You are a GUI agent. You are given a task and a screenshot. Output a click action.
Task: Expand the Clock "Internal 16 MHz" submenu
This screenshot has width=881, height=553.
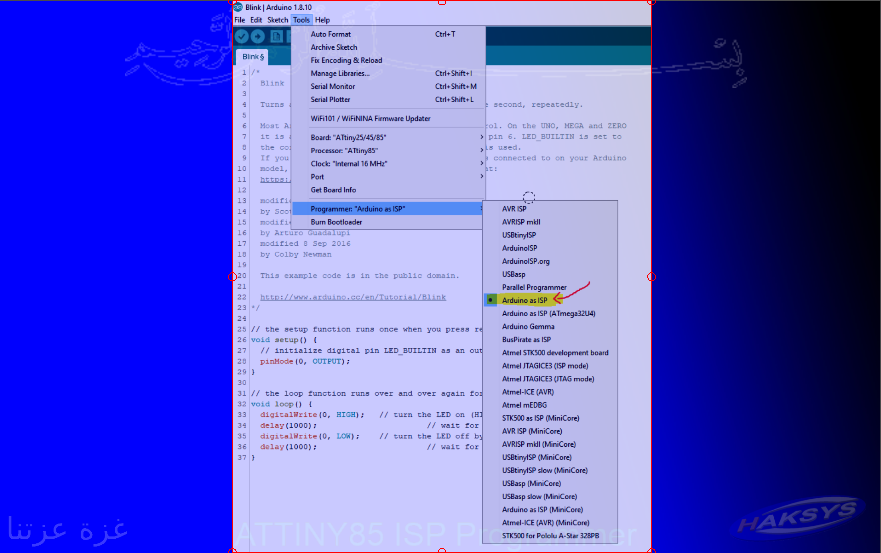click(x=388, y=164)
